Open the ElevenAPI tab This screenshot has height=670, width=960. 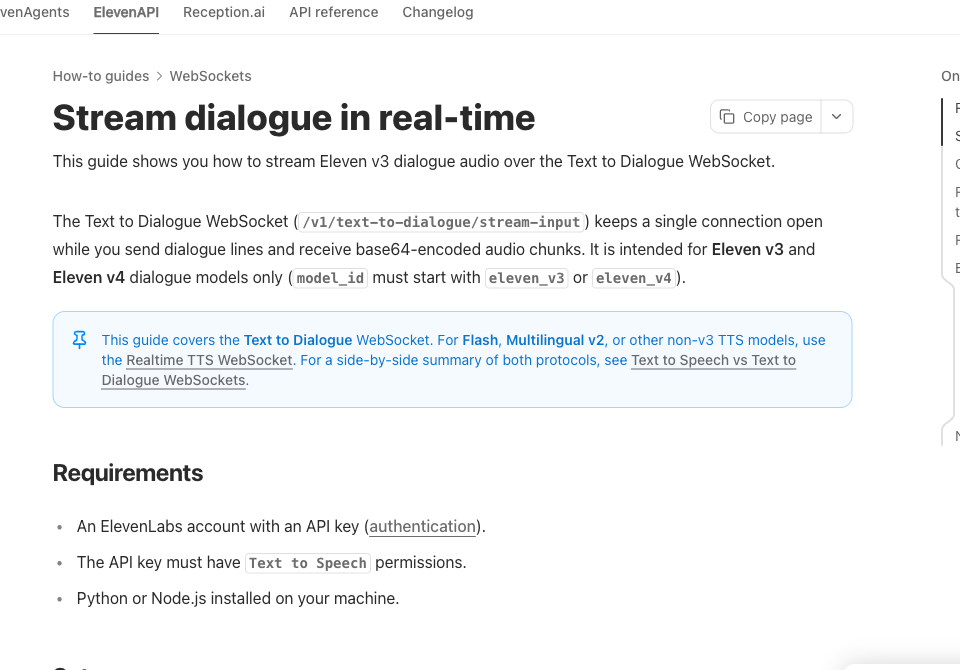[x=126, y=12]
